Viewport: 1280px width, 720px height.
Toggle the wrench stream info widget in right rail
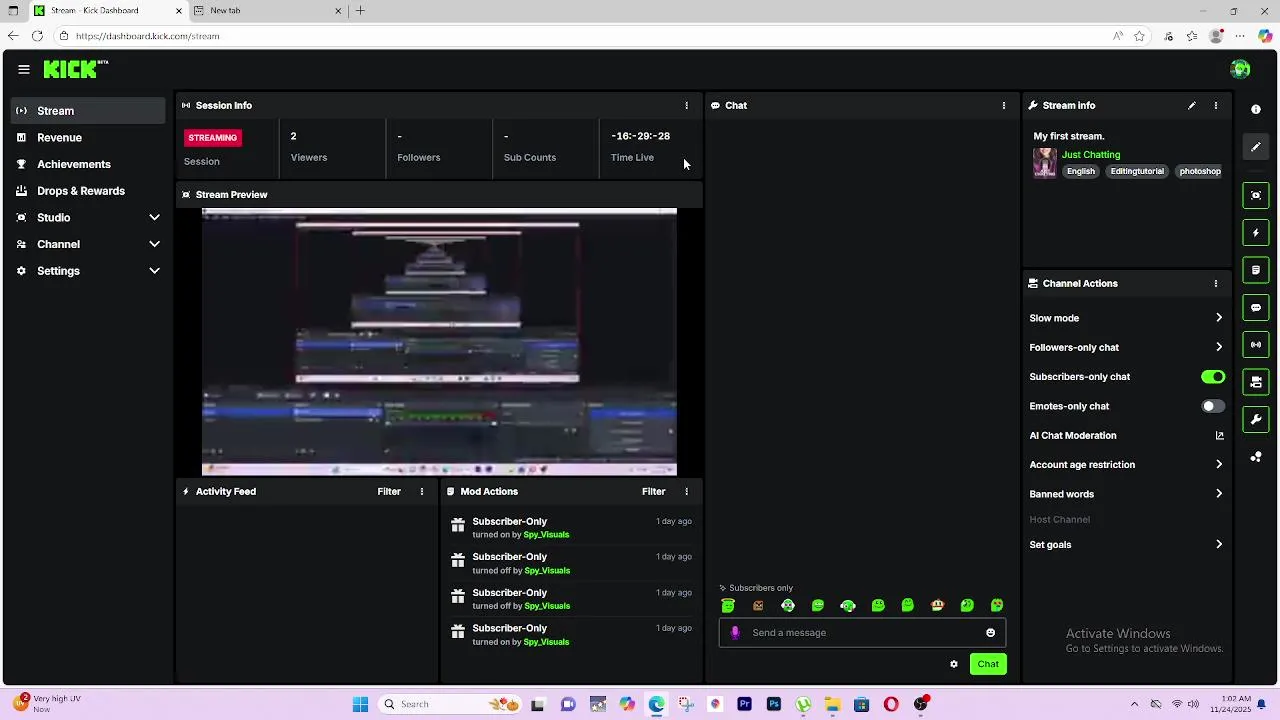click(1256, 419)
